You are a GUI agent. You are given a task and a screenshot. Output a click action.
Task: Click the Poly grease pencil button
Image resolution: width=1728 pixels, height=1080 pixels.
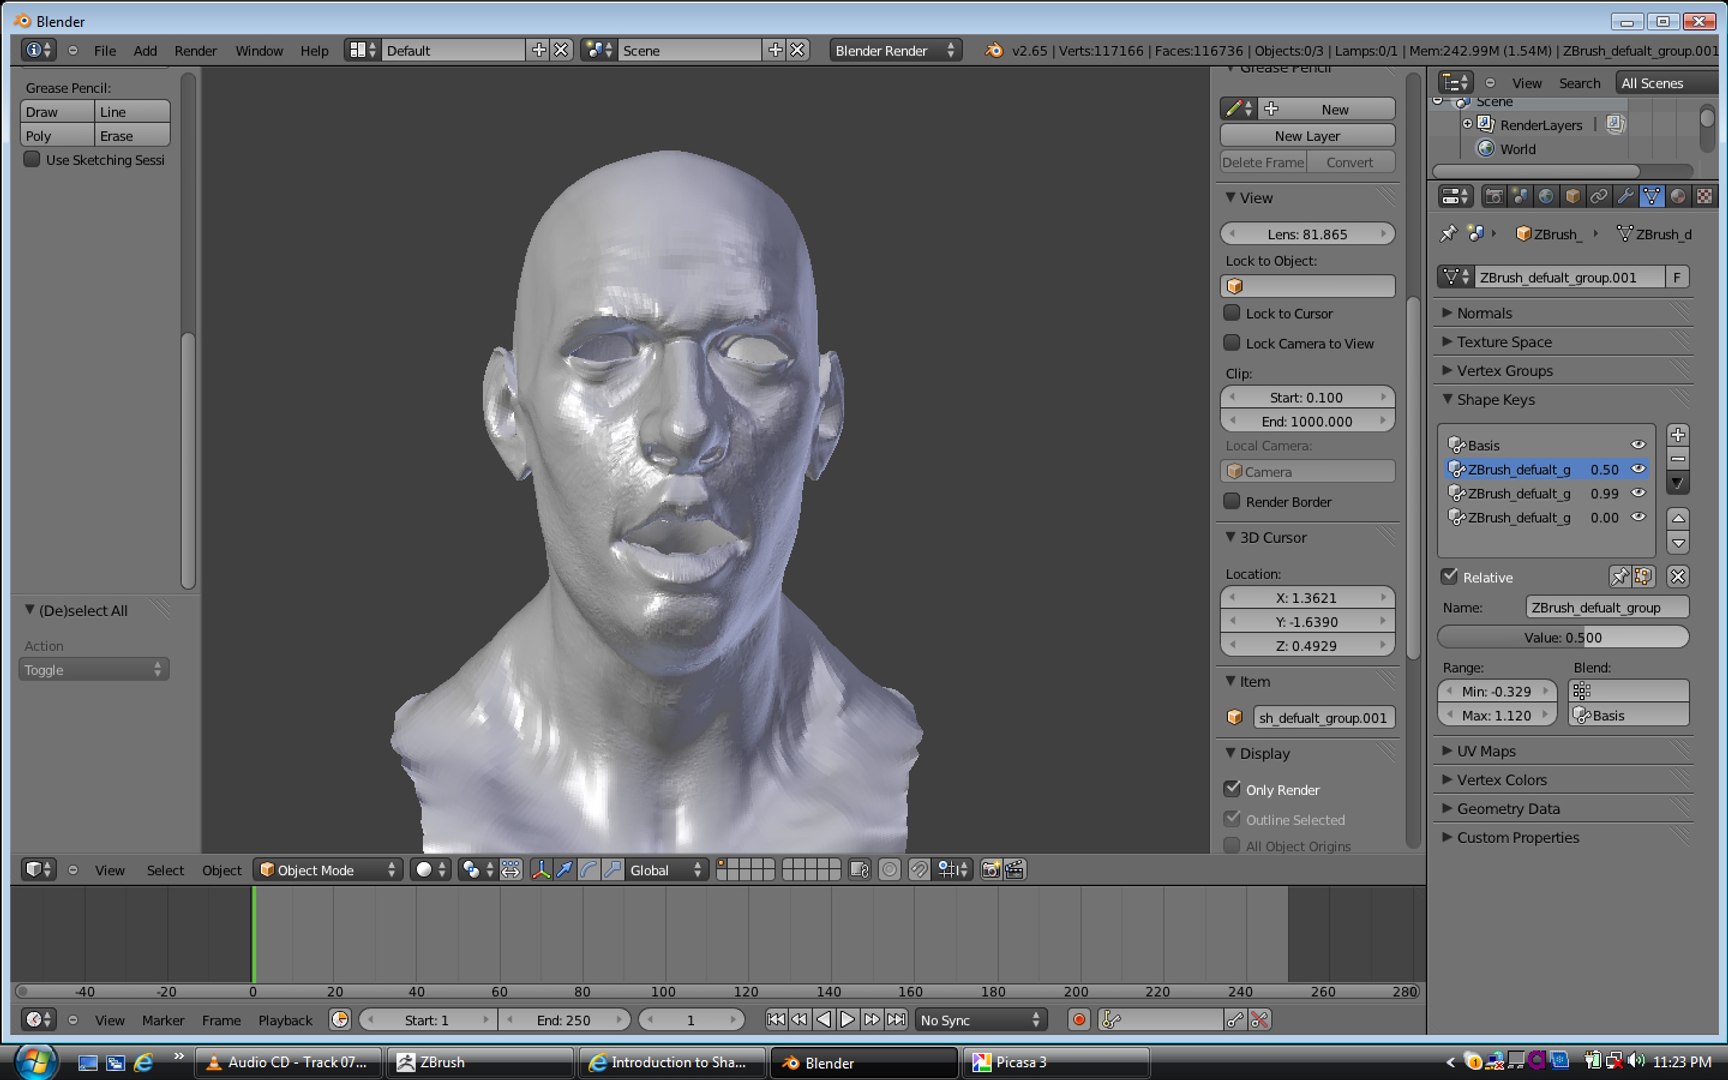coord(57,136)
